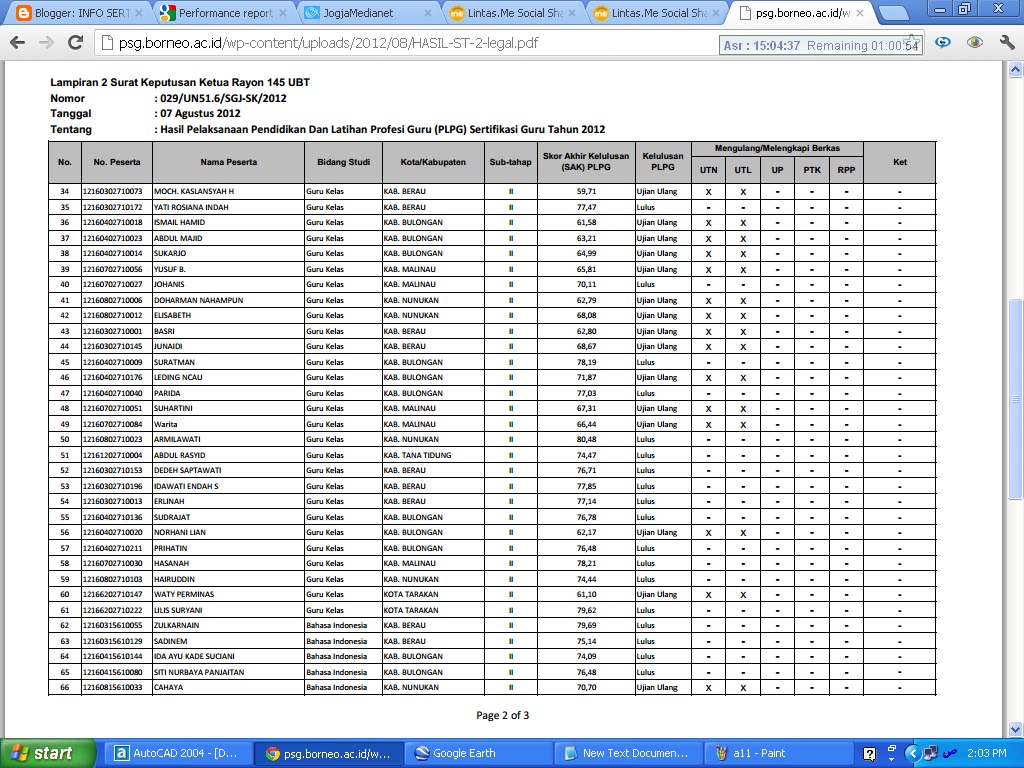
Task: Click the Asr prayer time countdown box
Action: [821, 45]
